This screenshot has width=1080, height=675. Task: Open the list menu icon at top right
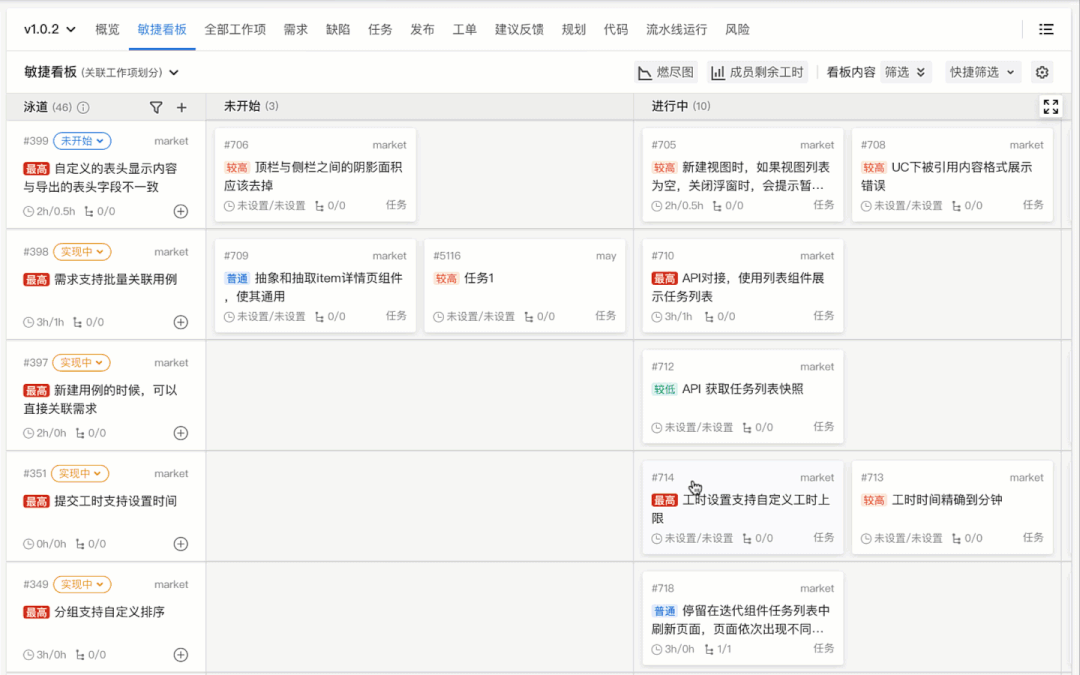[x=1046, y=29]
